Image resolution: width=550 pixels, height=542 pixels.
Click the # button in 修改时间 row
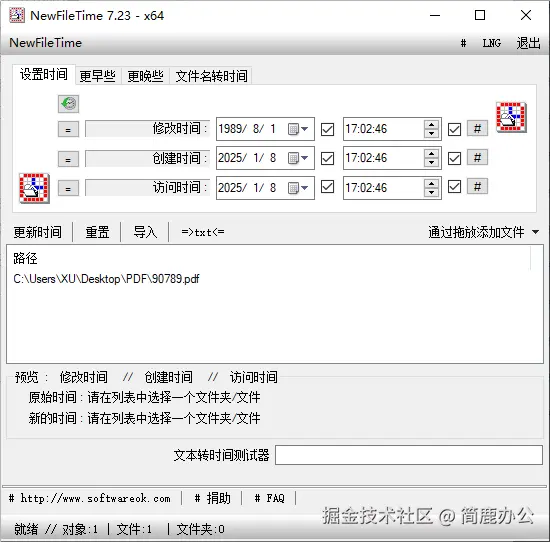(477, 129)
